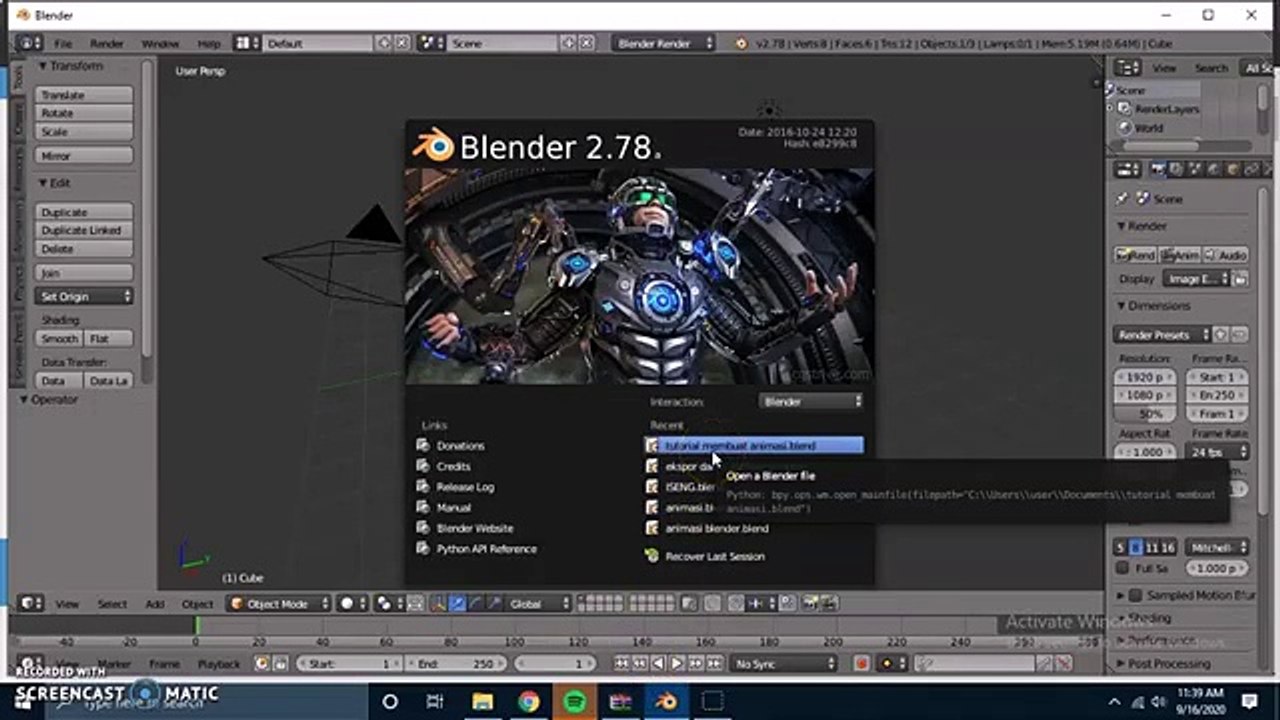
Task: Set anti-aliasing samples to 8
Action: pos(1136,548)
